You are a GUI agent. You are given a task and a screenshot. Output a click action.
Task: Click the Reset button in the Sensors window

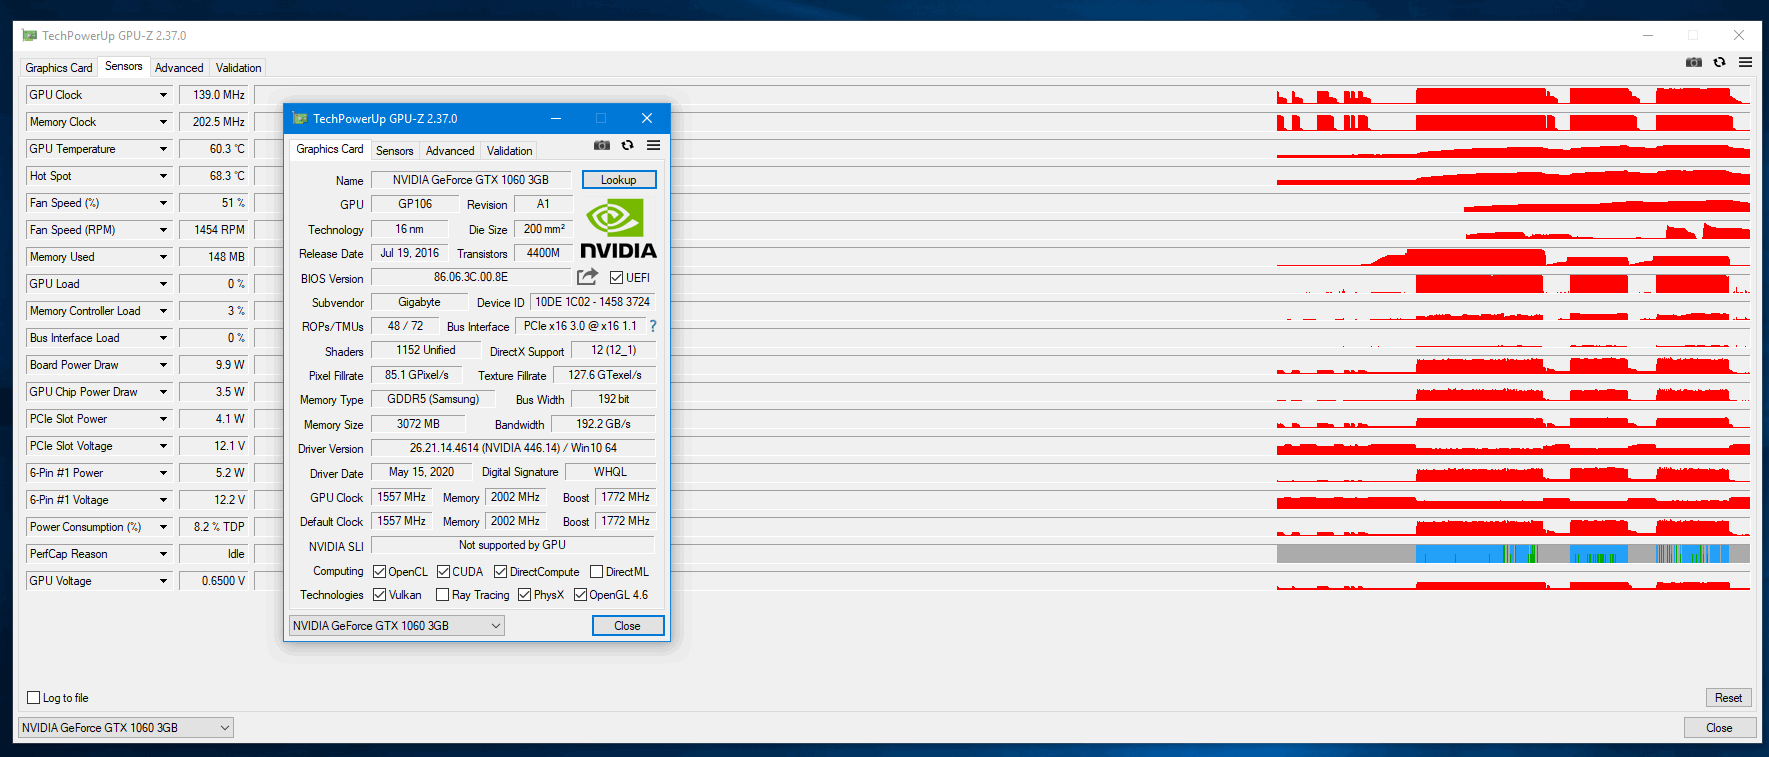(x=1729, y=698)
